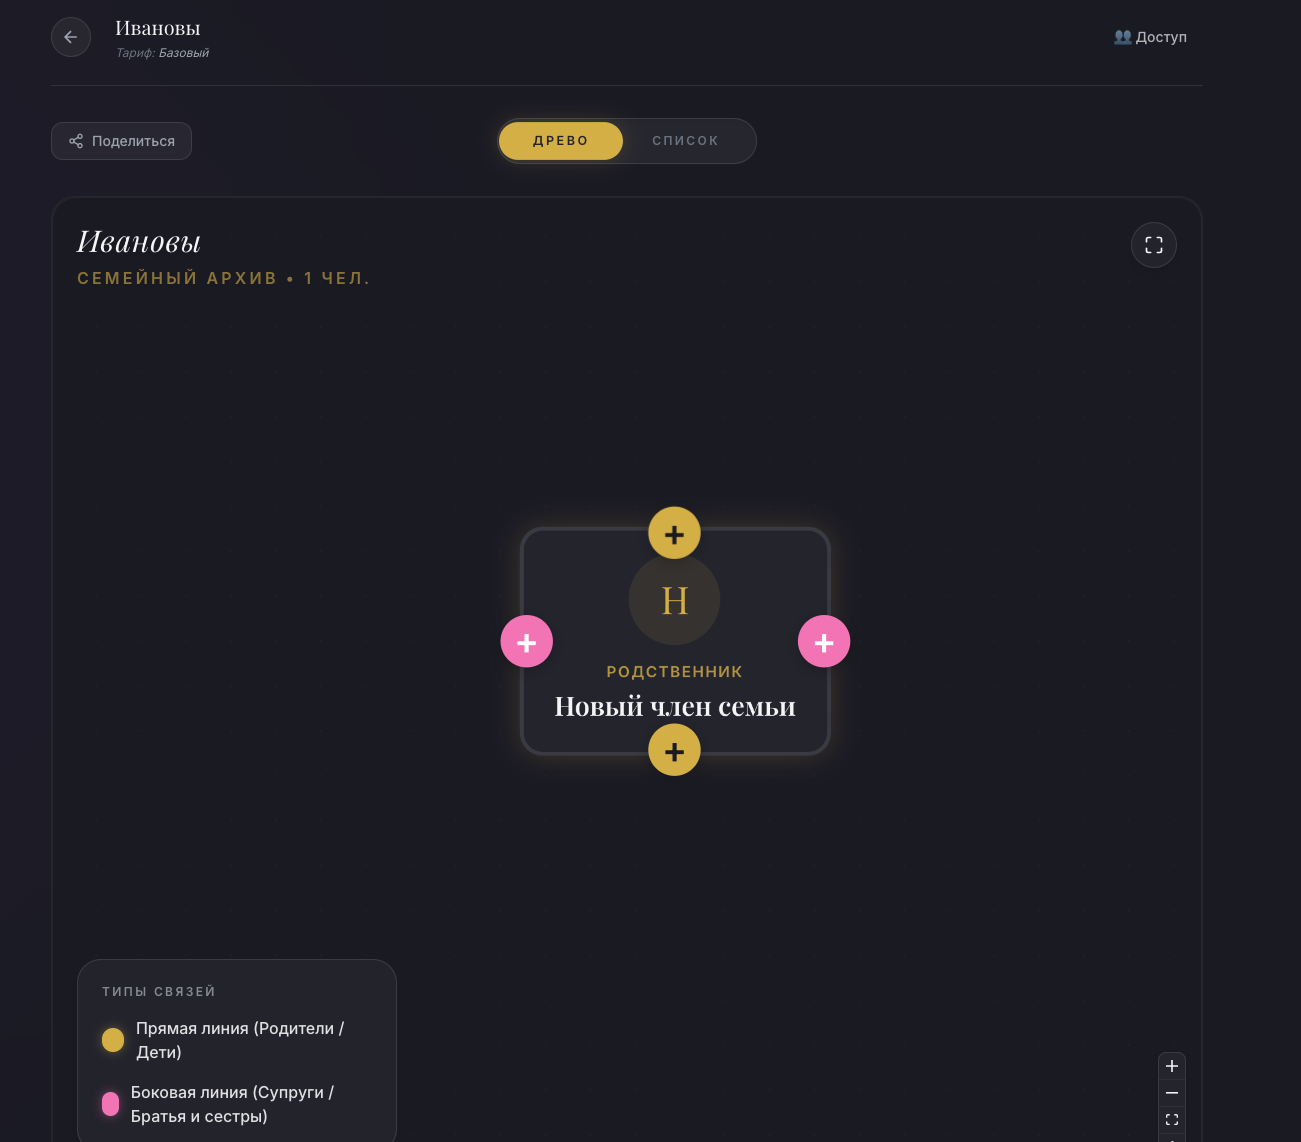Go back using the arrow button
The height and width of the screenshot is (1142, 1301).
click(71, 37)
